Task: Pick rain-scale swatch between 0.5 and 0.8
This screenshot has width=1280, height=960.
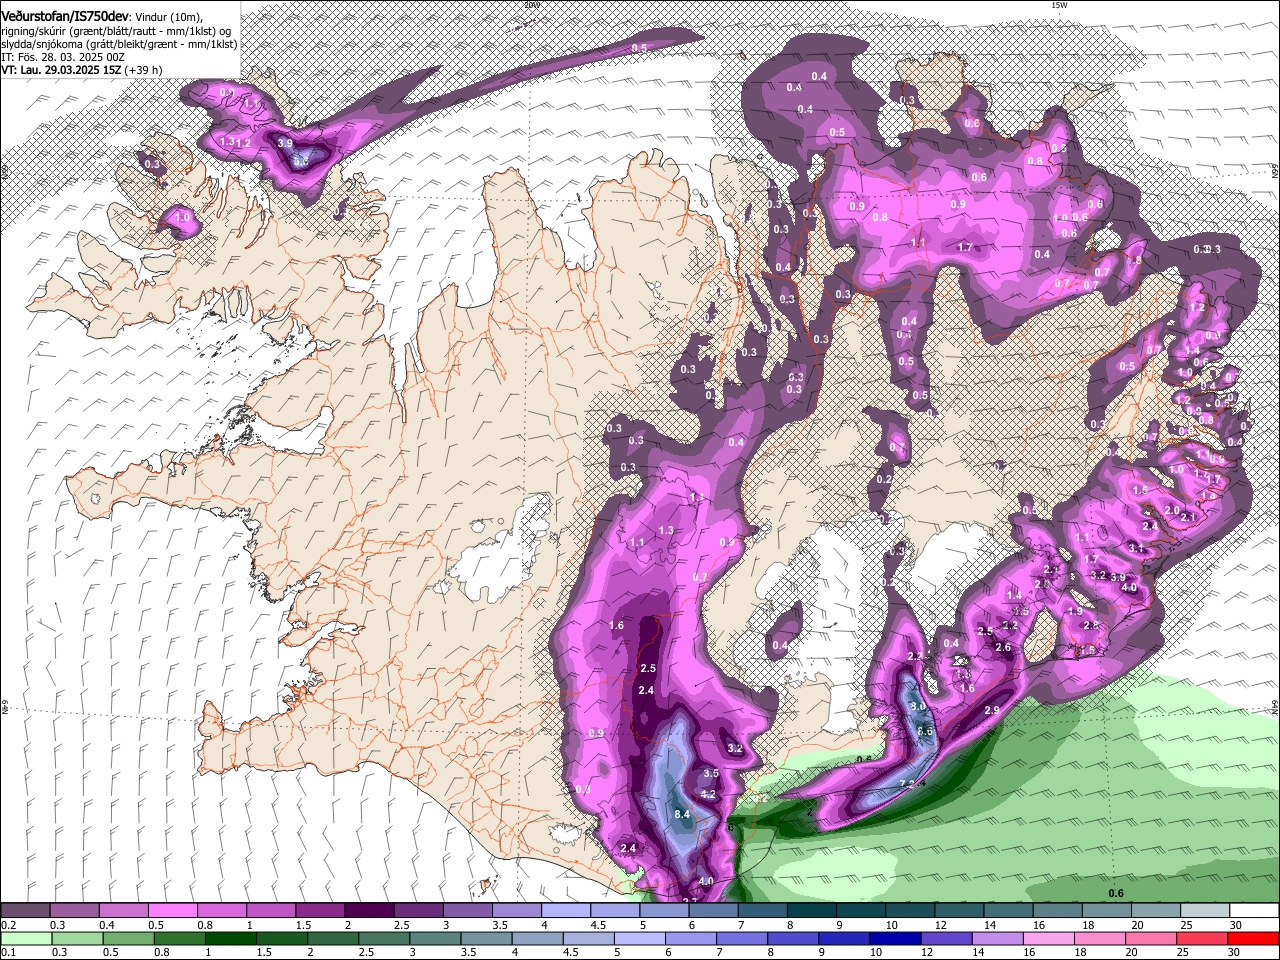Action: click(128, 938)
